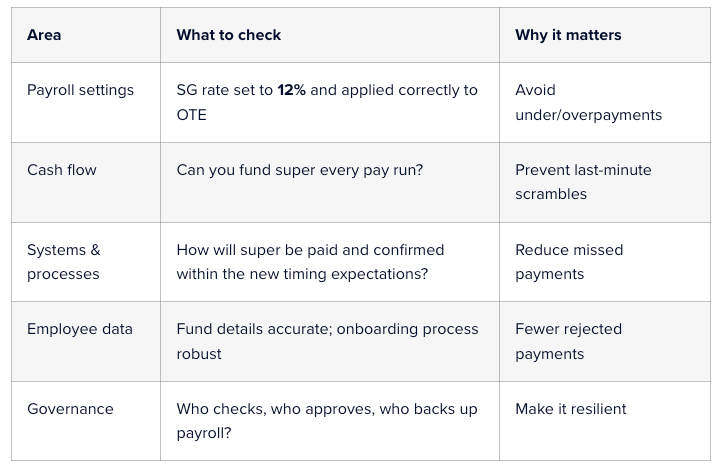
Task: Select the "Reduce missed payments" cell
Action: [x=569, y=262]
